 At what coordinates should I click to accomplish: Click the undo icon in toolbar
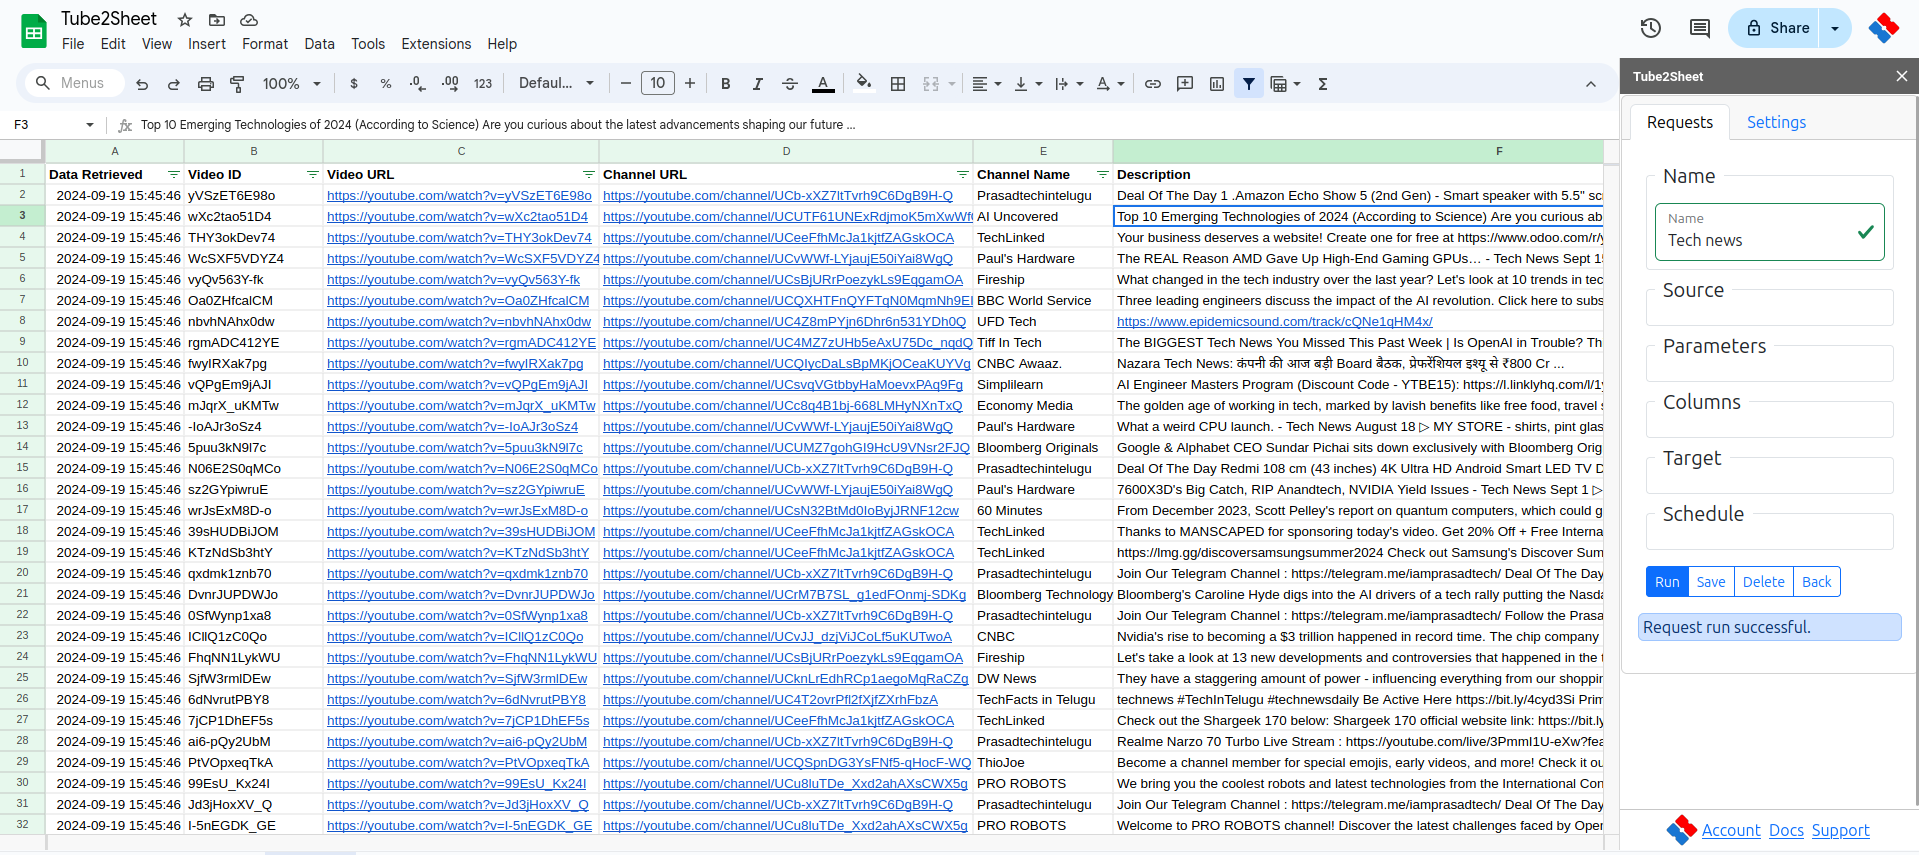[x=142, y=84]
